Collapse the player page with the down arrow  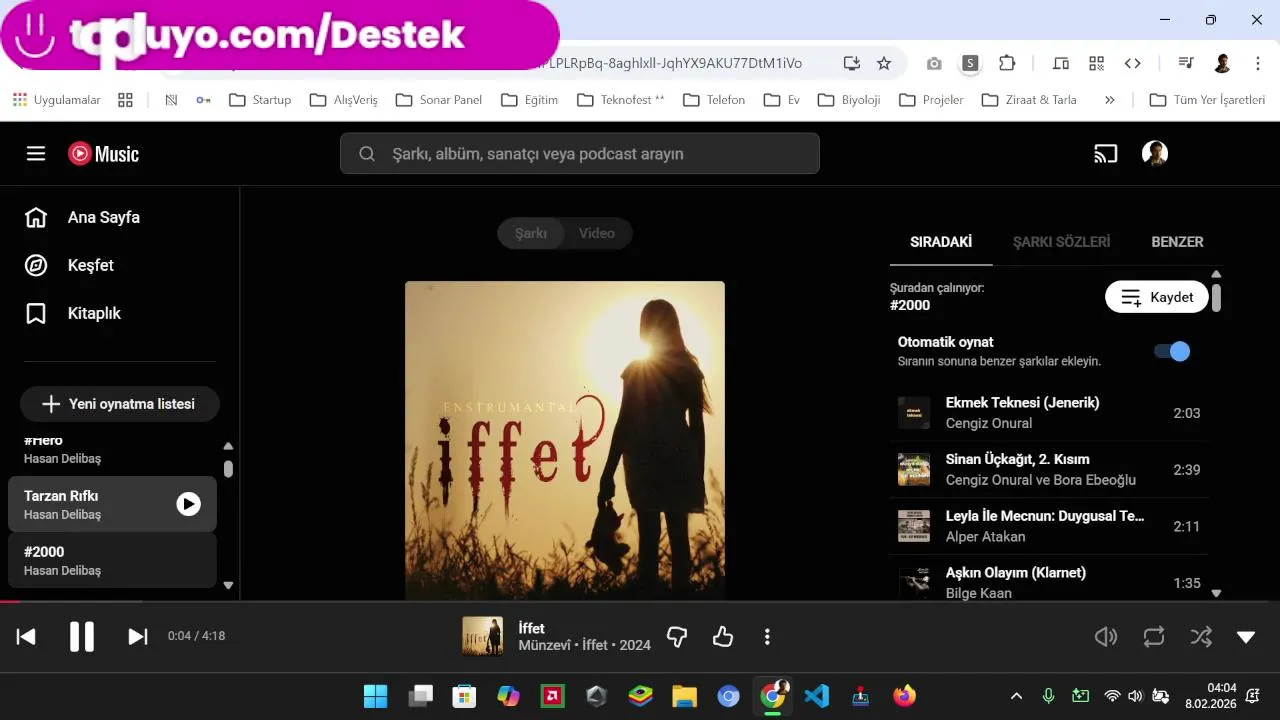coord(1246,637)
